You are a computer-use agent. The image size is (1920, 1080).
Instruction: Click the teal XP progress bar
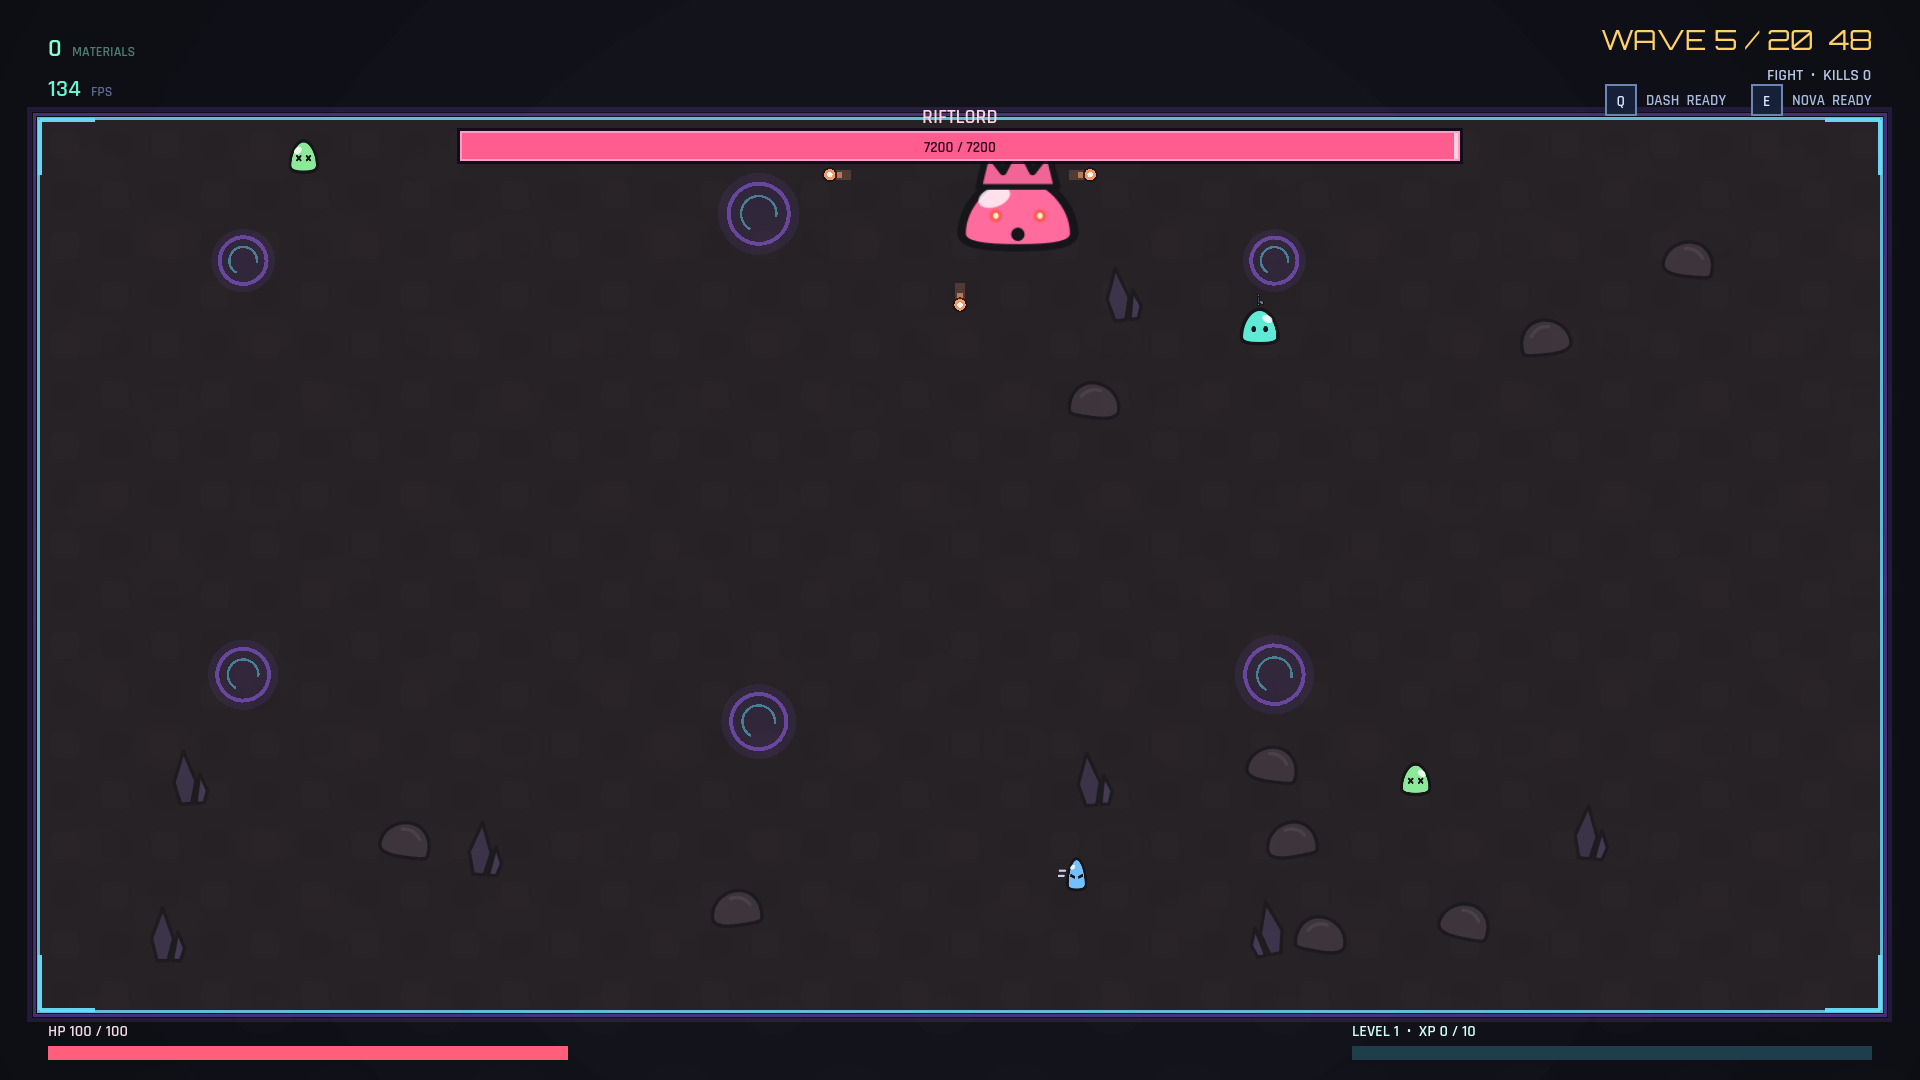[1611, 1053]
